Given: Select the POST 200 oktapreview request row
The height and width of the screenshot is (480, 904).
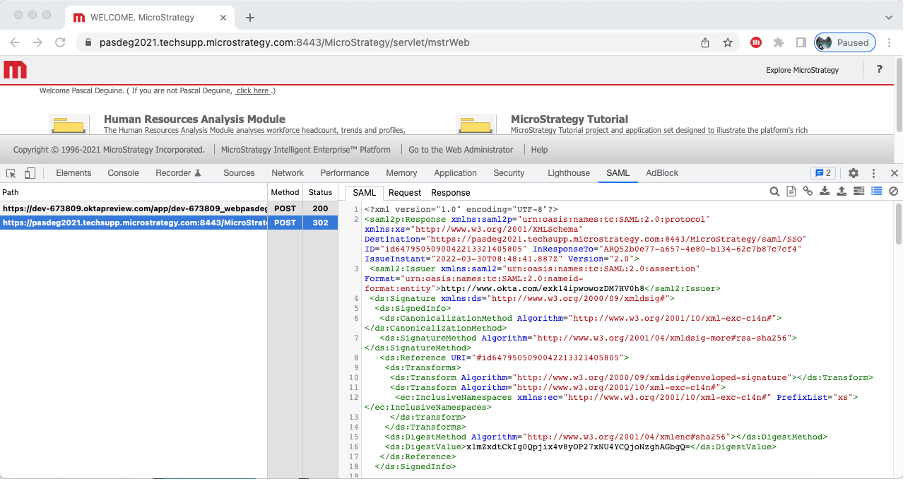Looking at the screenshot, I should [133, 208].
